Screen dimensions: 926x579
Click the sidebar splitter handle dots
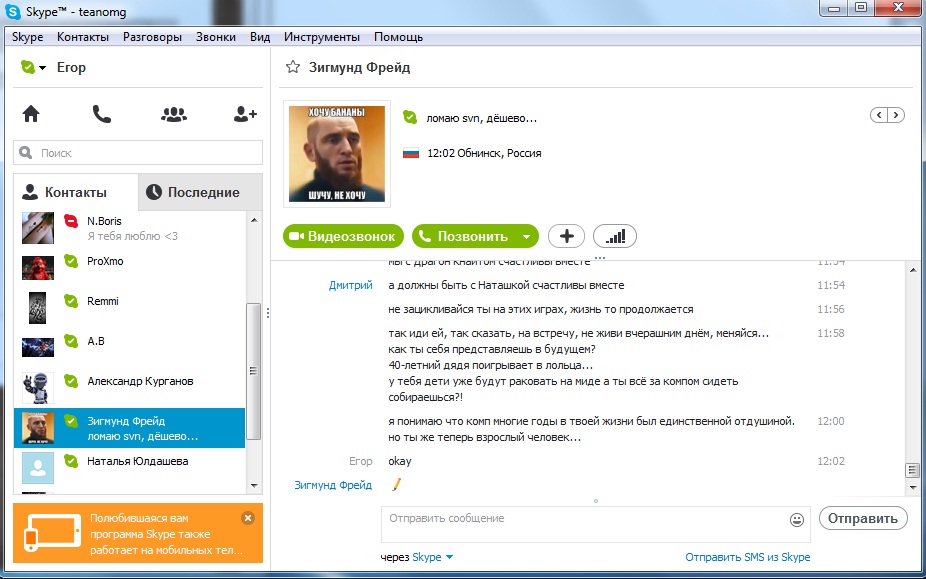(268, 313)
